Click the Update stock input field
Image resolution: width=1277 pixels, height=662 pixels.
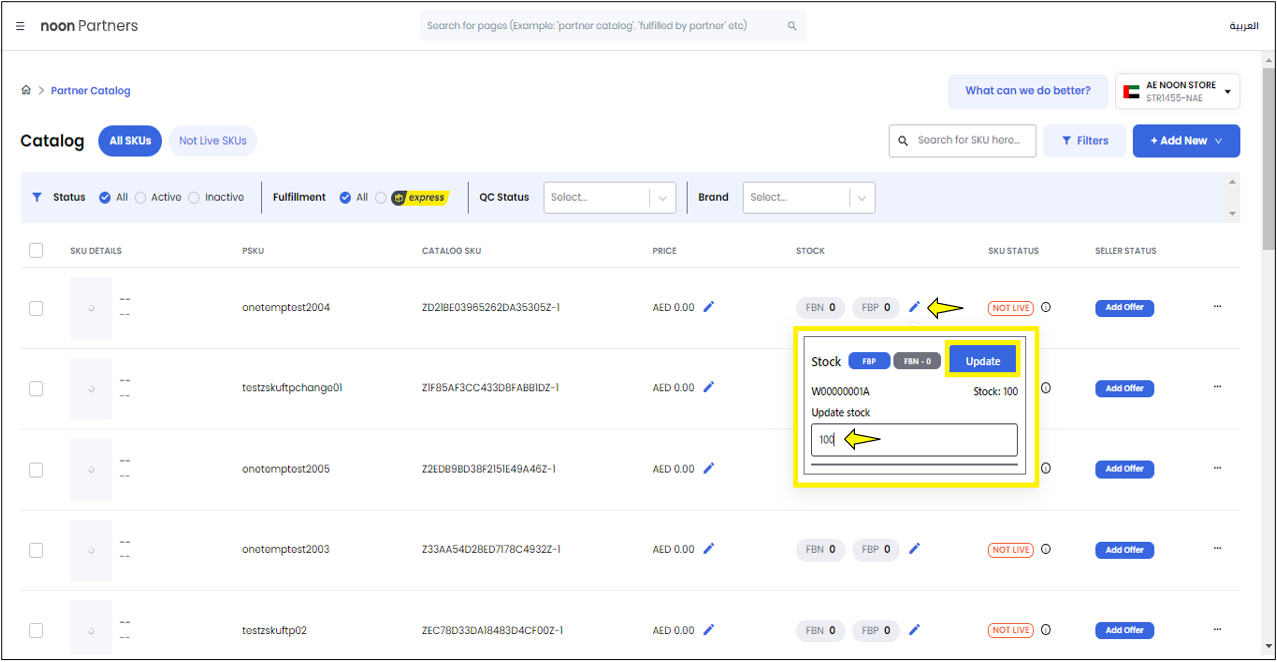click(x=913, y=440)
